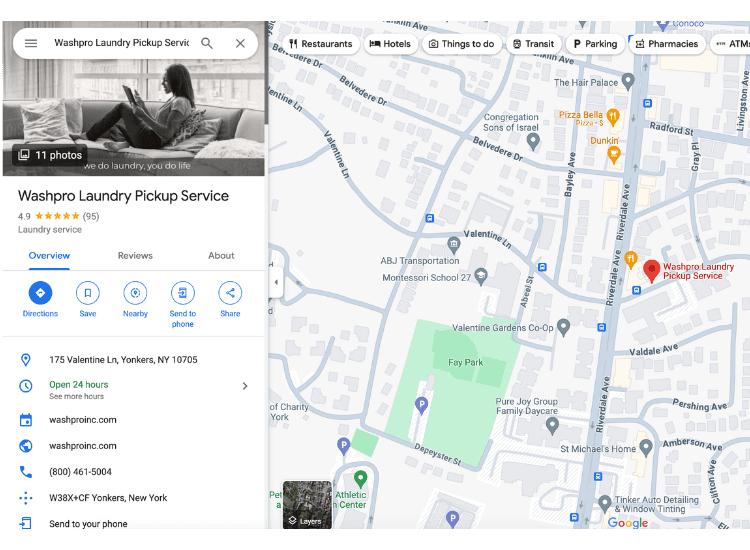Click the Fay Park label

pyautogui.click(x=465, y=363)
